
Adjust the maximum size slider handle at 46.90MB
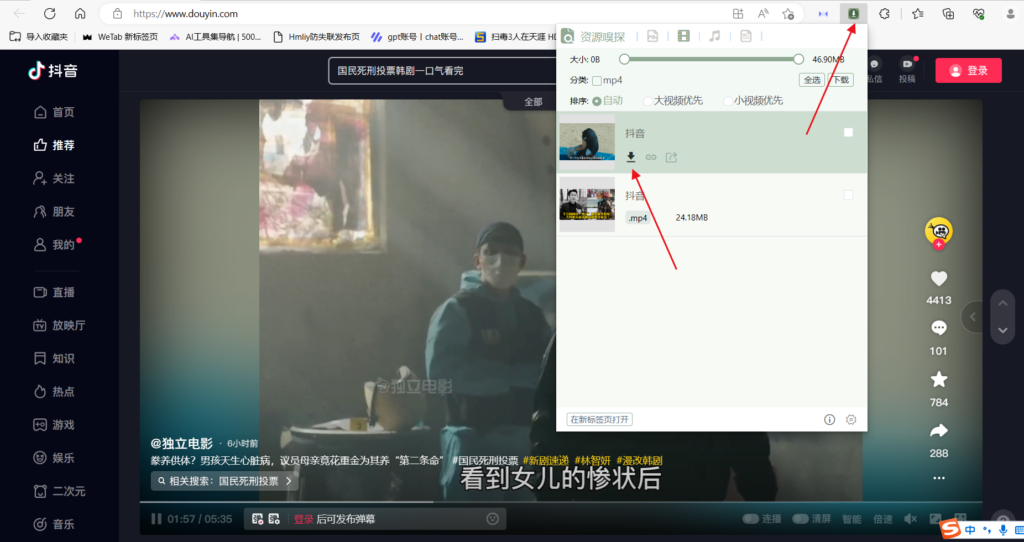click(x=799, y=59)
